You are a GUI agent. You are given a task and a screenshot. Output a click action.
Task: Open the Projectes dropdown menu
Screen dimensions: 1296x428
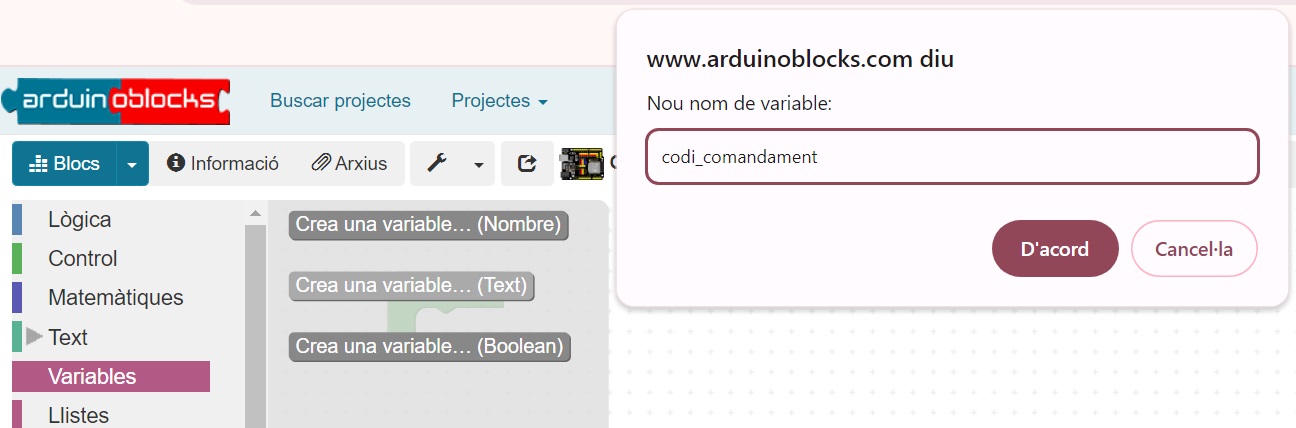click(x=499, y=101)
